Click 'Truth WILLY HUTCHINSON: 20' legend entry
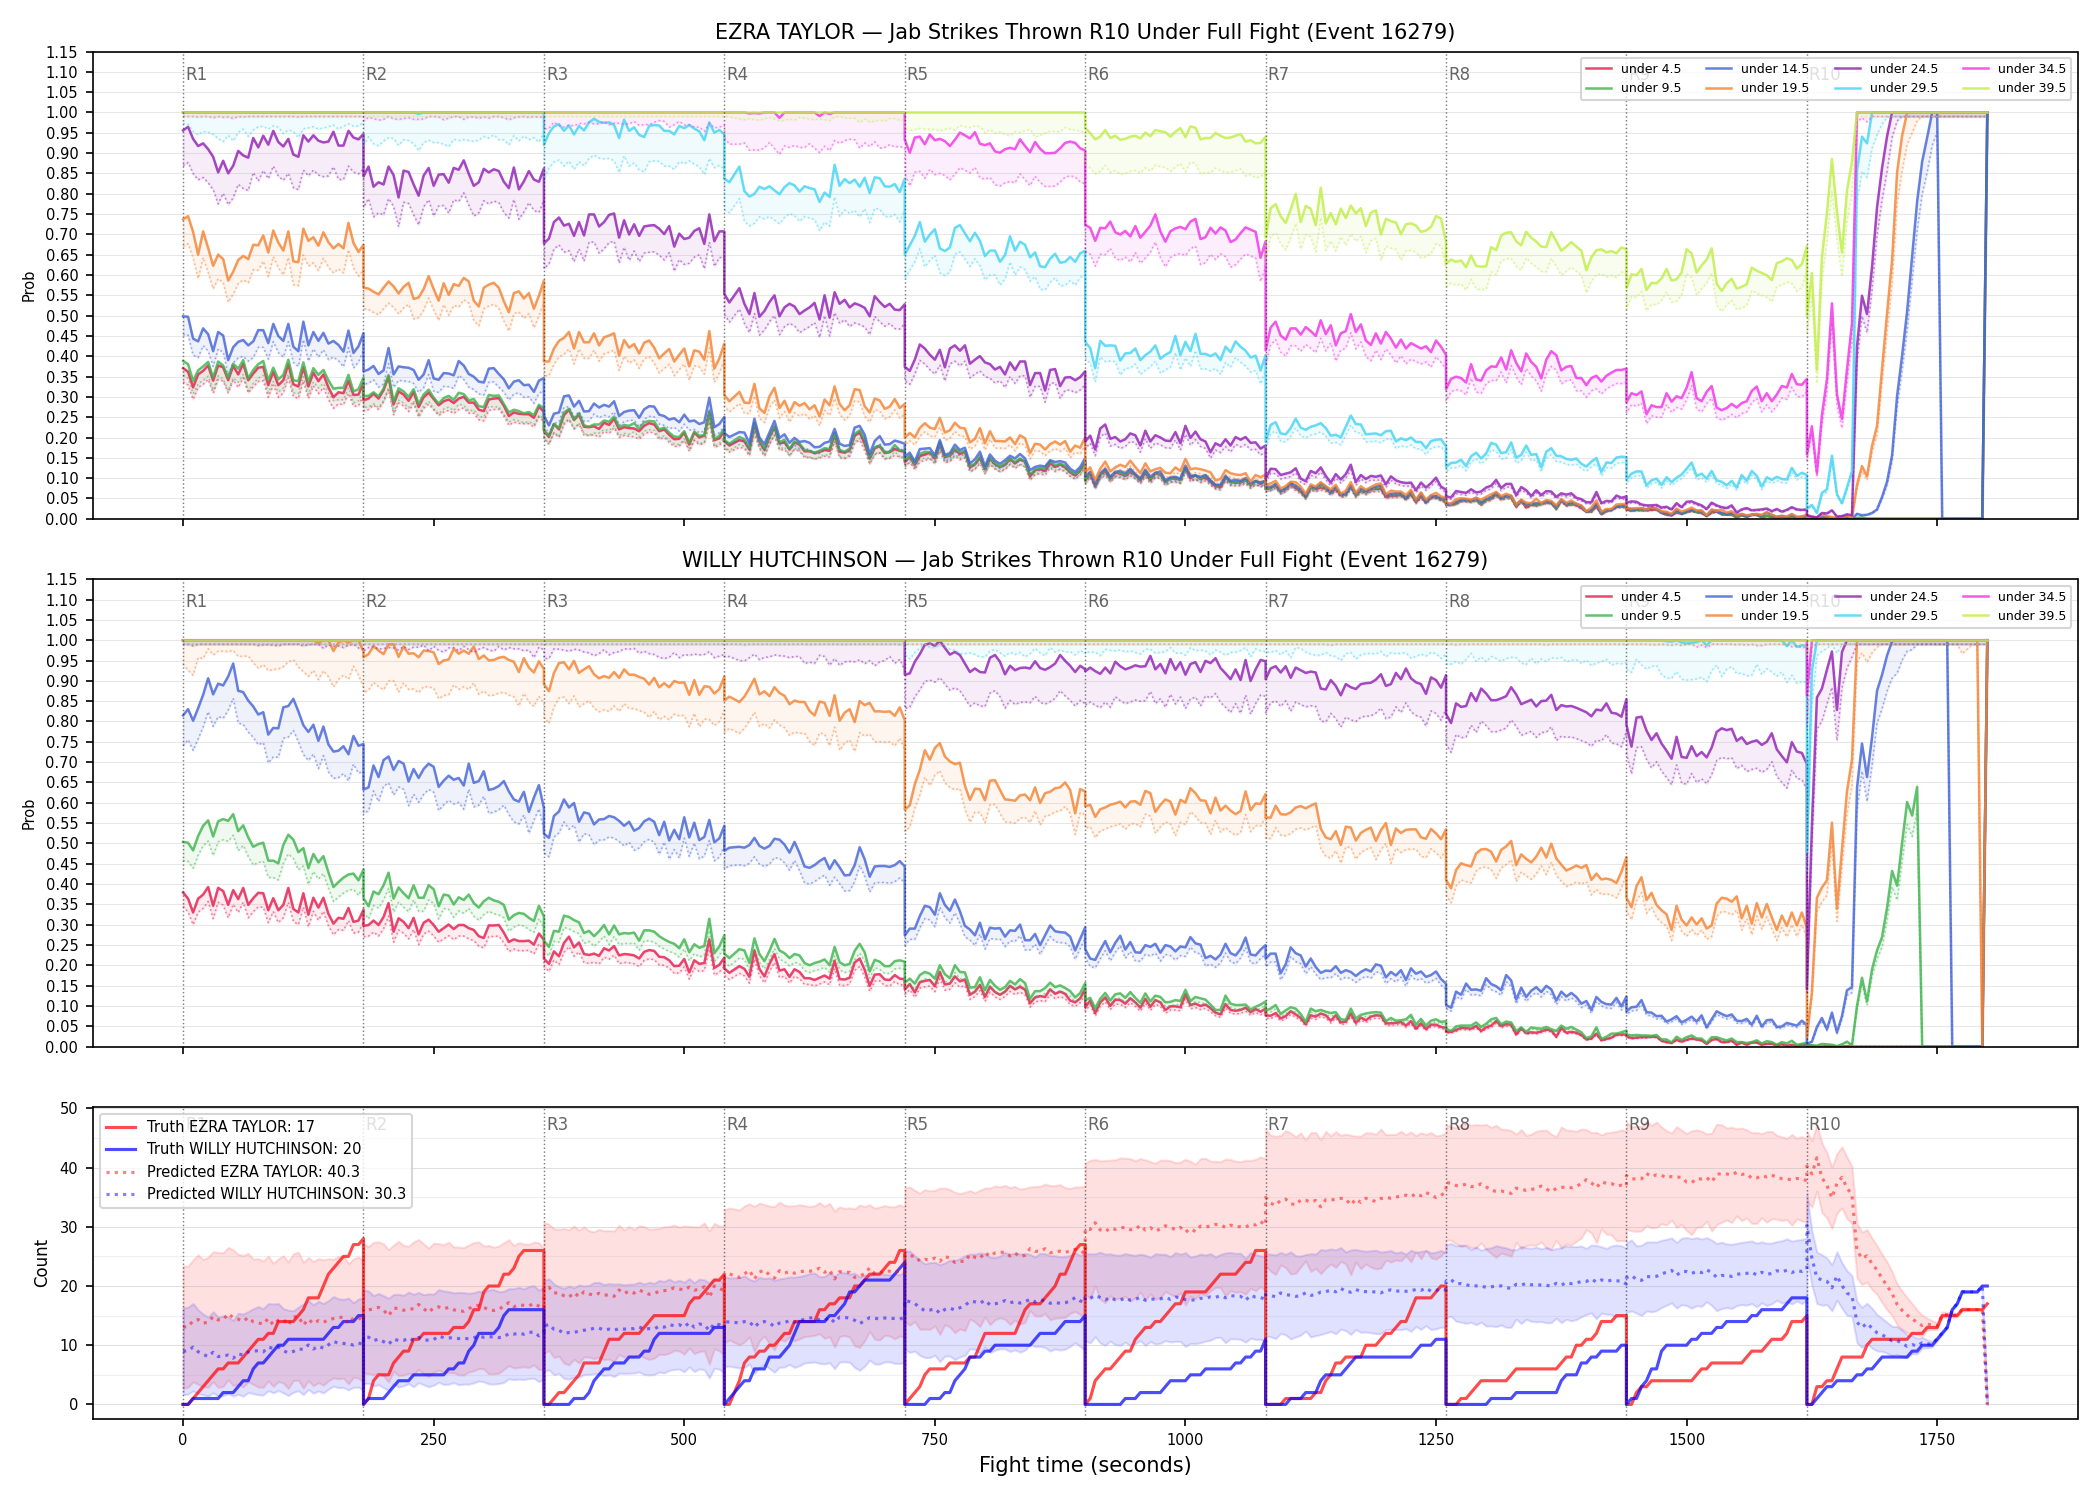This screenshot has width=2100, height=1500. coord(233,1149)
